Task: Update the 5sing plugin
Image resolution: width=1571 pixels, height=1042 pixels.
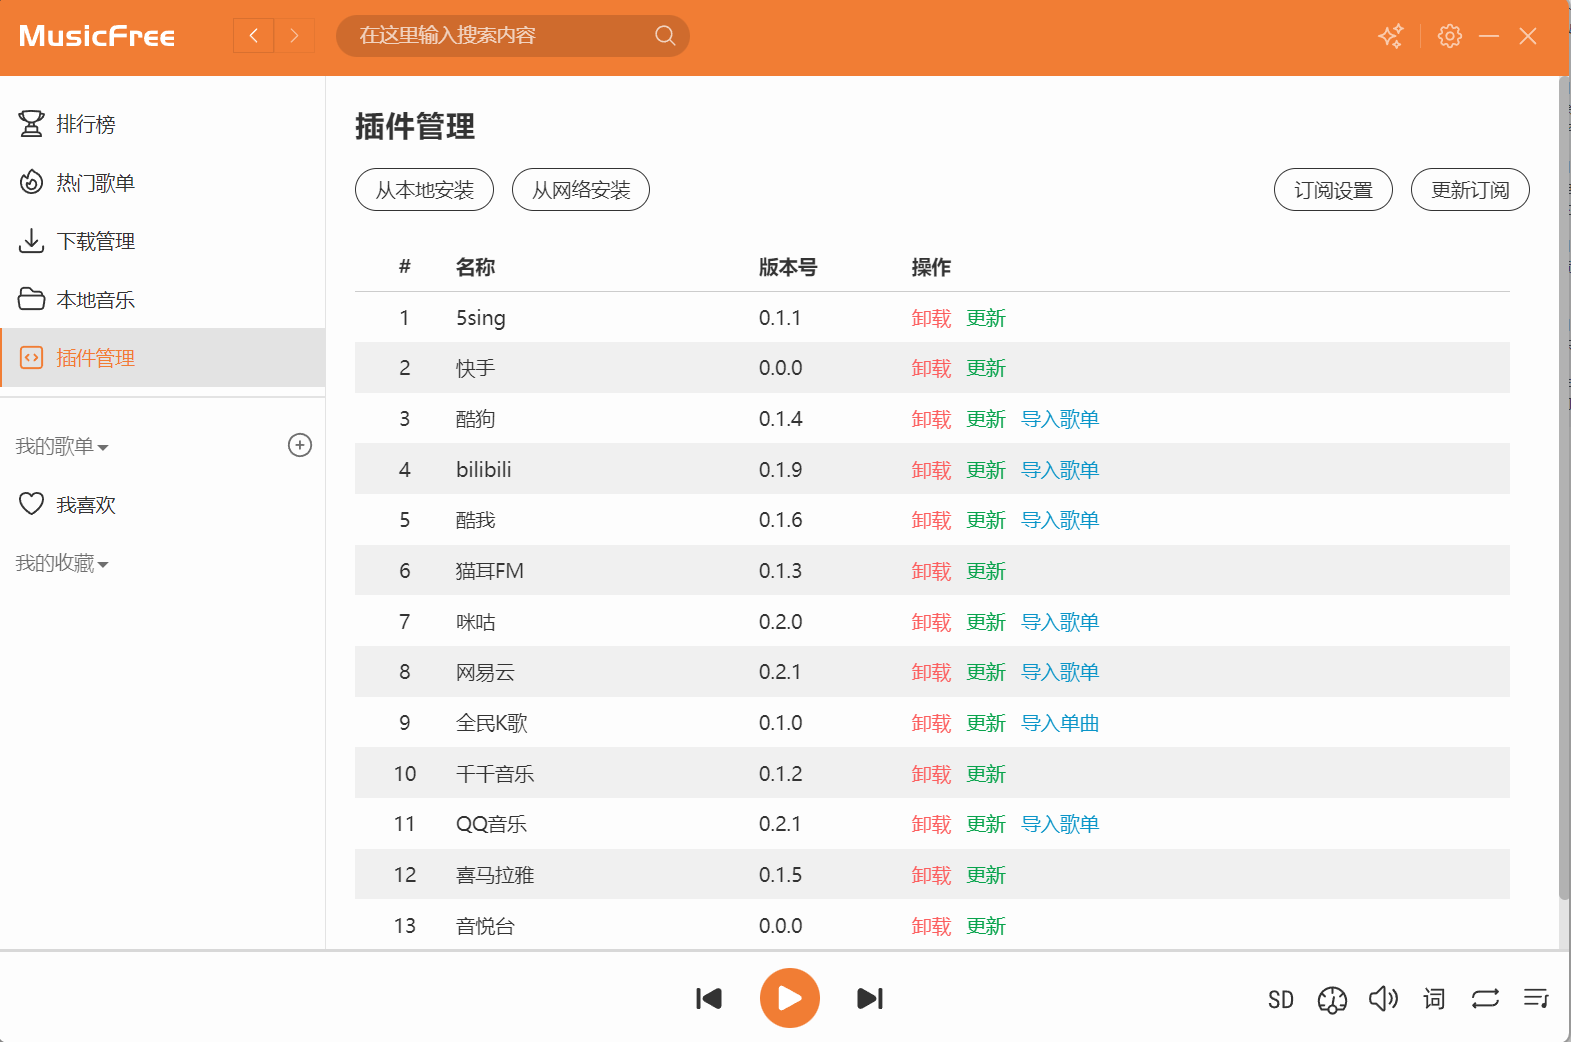Action: click(x=986, y=318)
